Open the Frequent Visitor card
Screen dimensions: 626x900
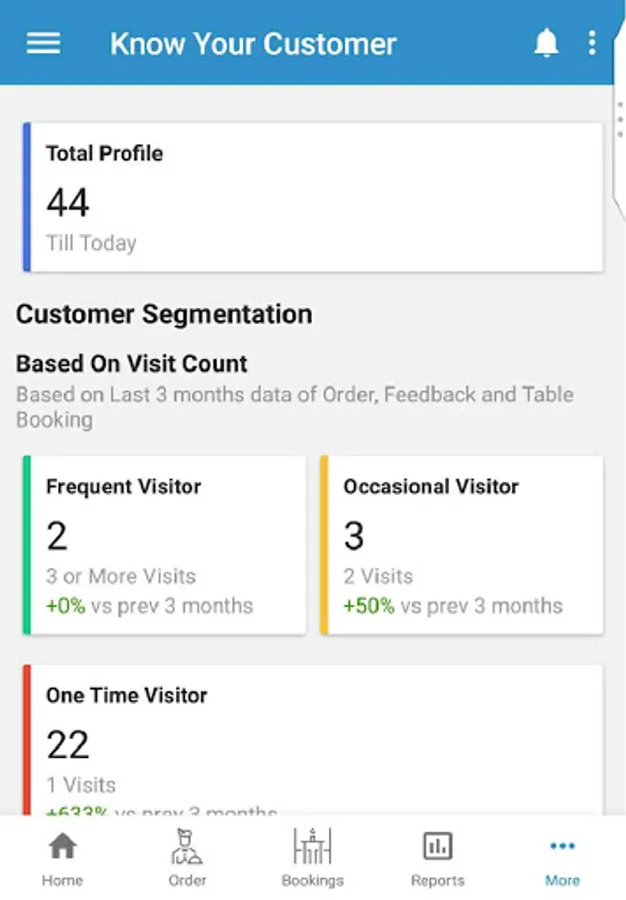point(164,545)
